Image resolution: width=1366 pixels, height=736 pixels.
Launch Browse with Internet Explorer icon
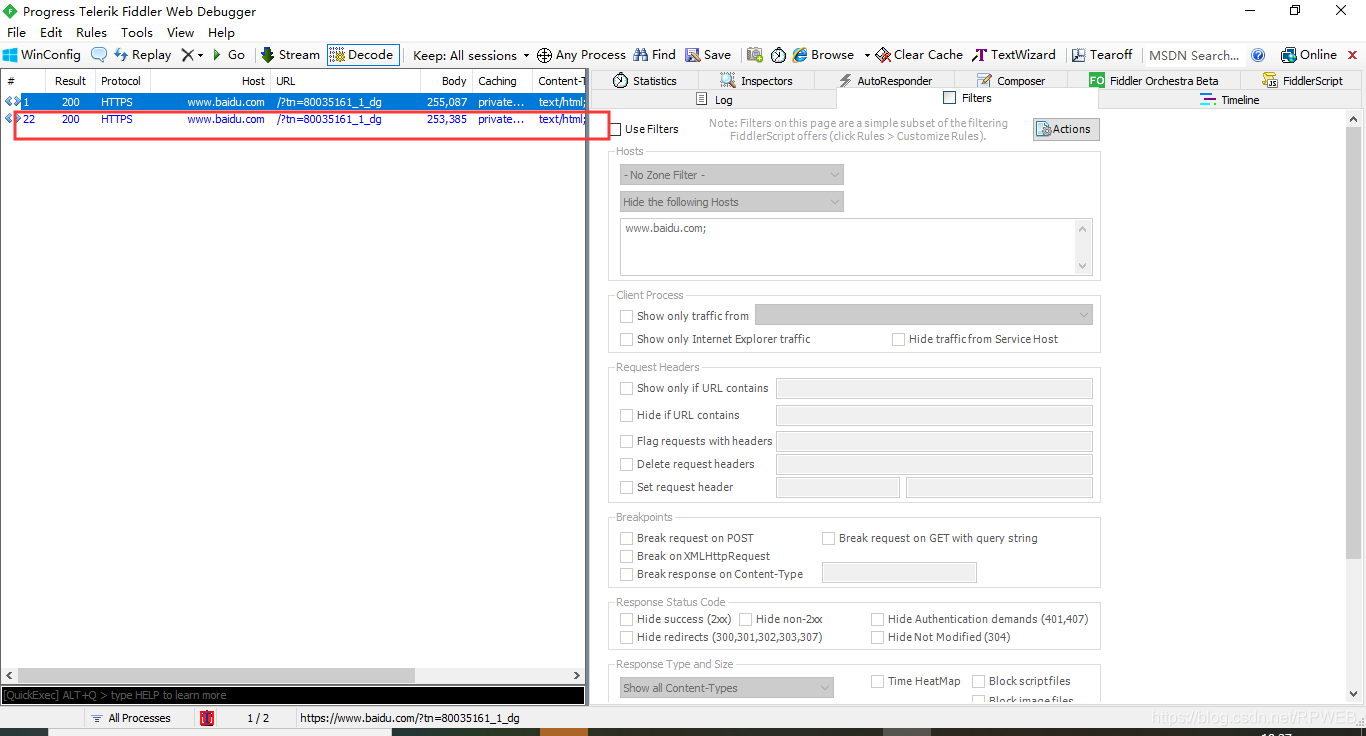point(801,55)
